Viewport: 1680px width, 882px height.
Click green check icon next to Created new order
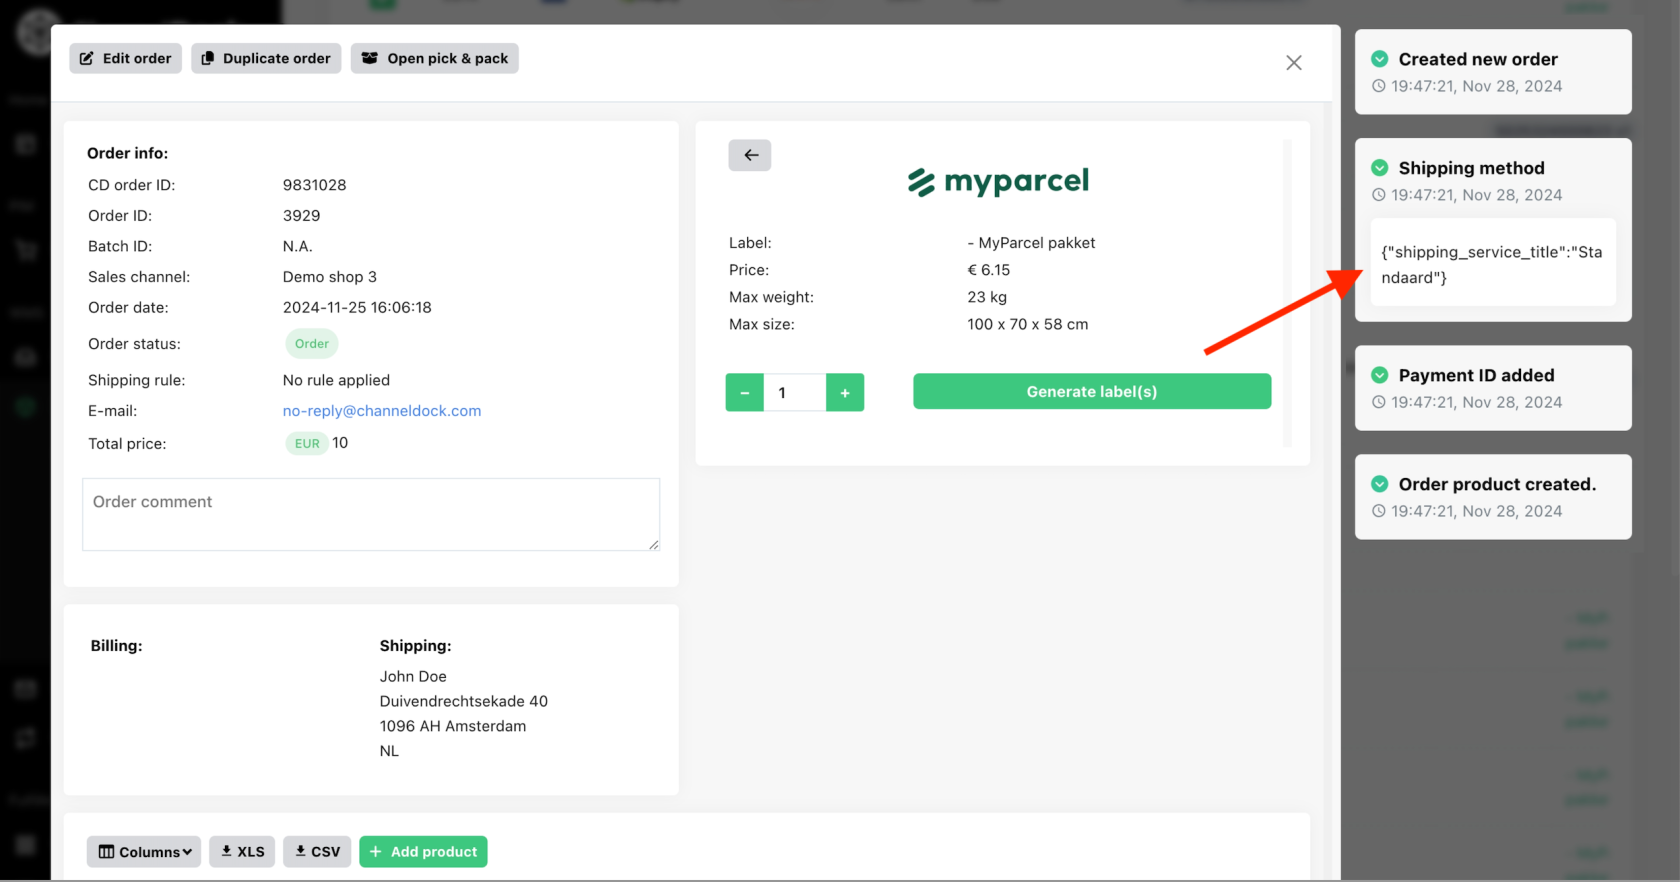pyautogui.click(x=1380, y=59)
